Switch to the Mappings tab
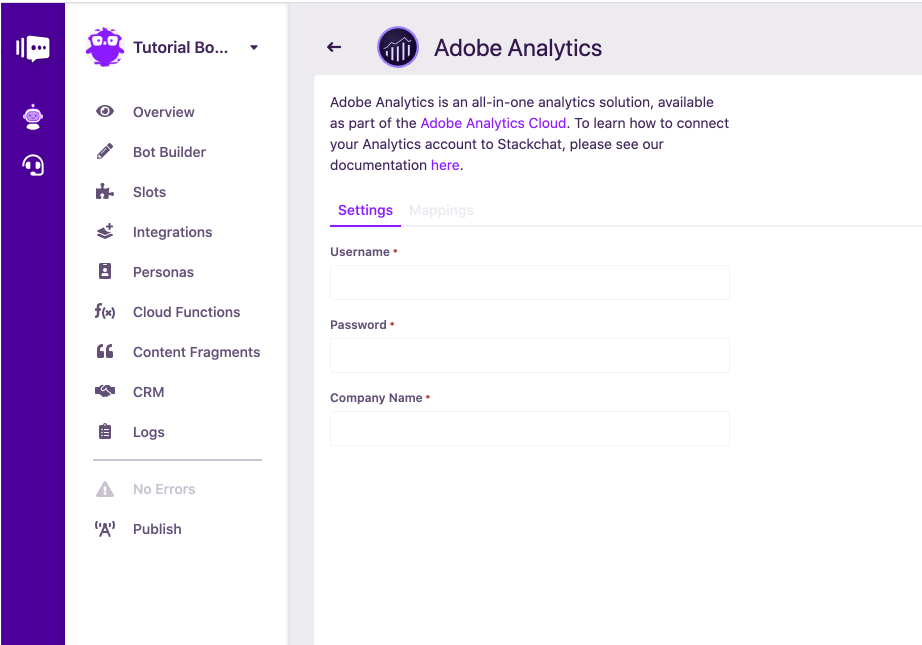Screen dimensions: 922x645 point(441,210)
